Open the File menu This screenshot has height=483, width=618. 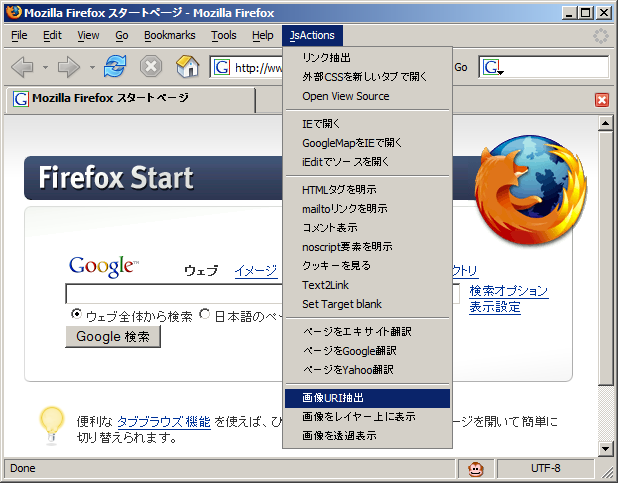pos(19,35)
